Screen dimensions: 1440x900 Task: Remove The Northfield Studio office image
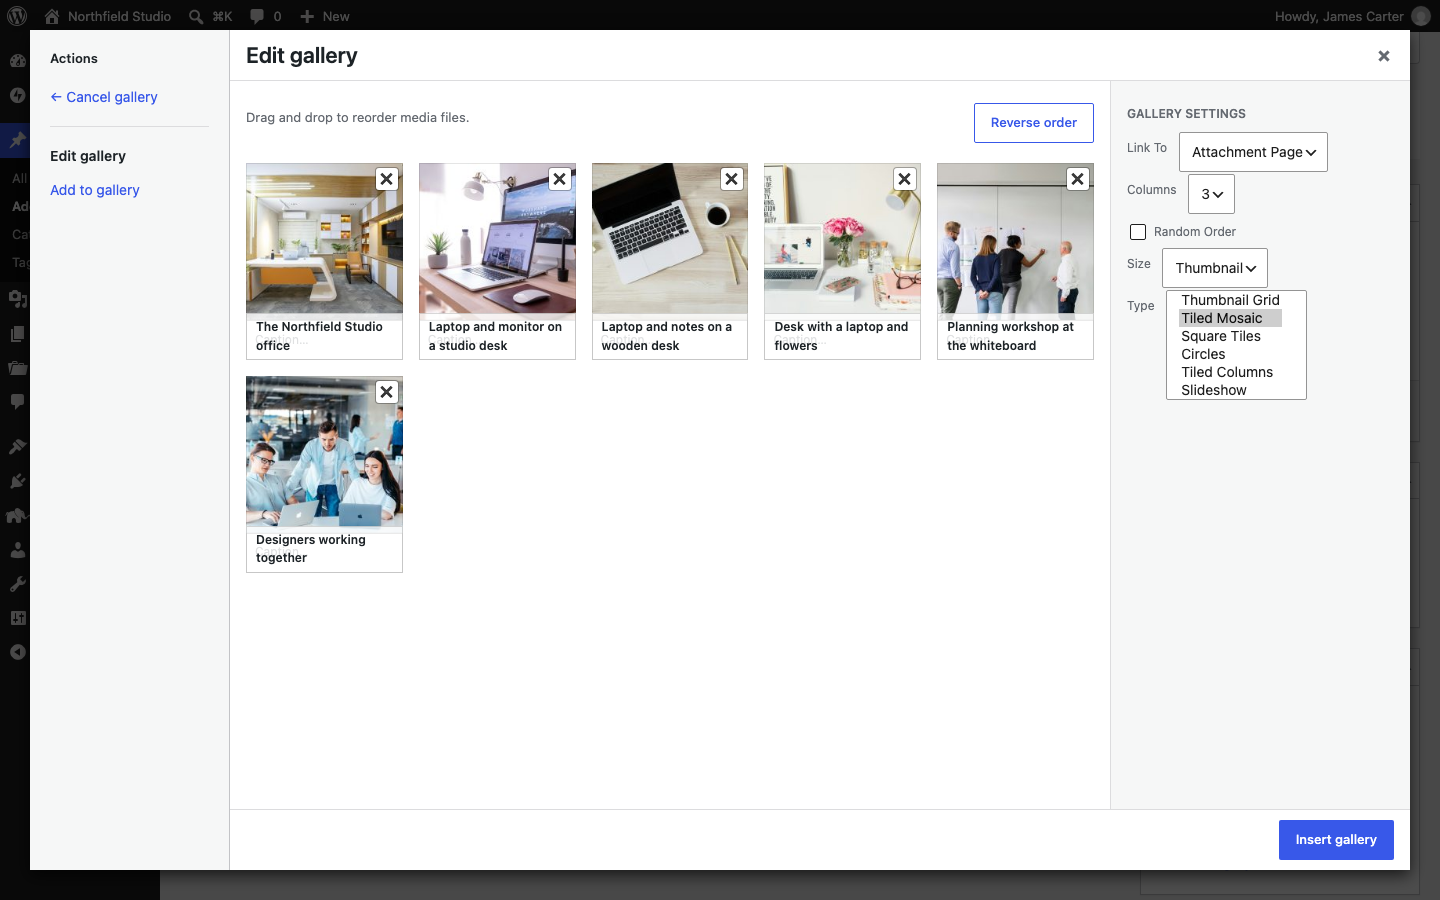point(387,179)
